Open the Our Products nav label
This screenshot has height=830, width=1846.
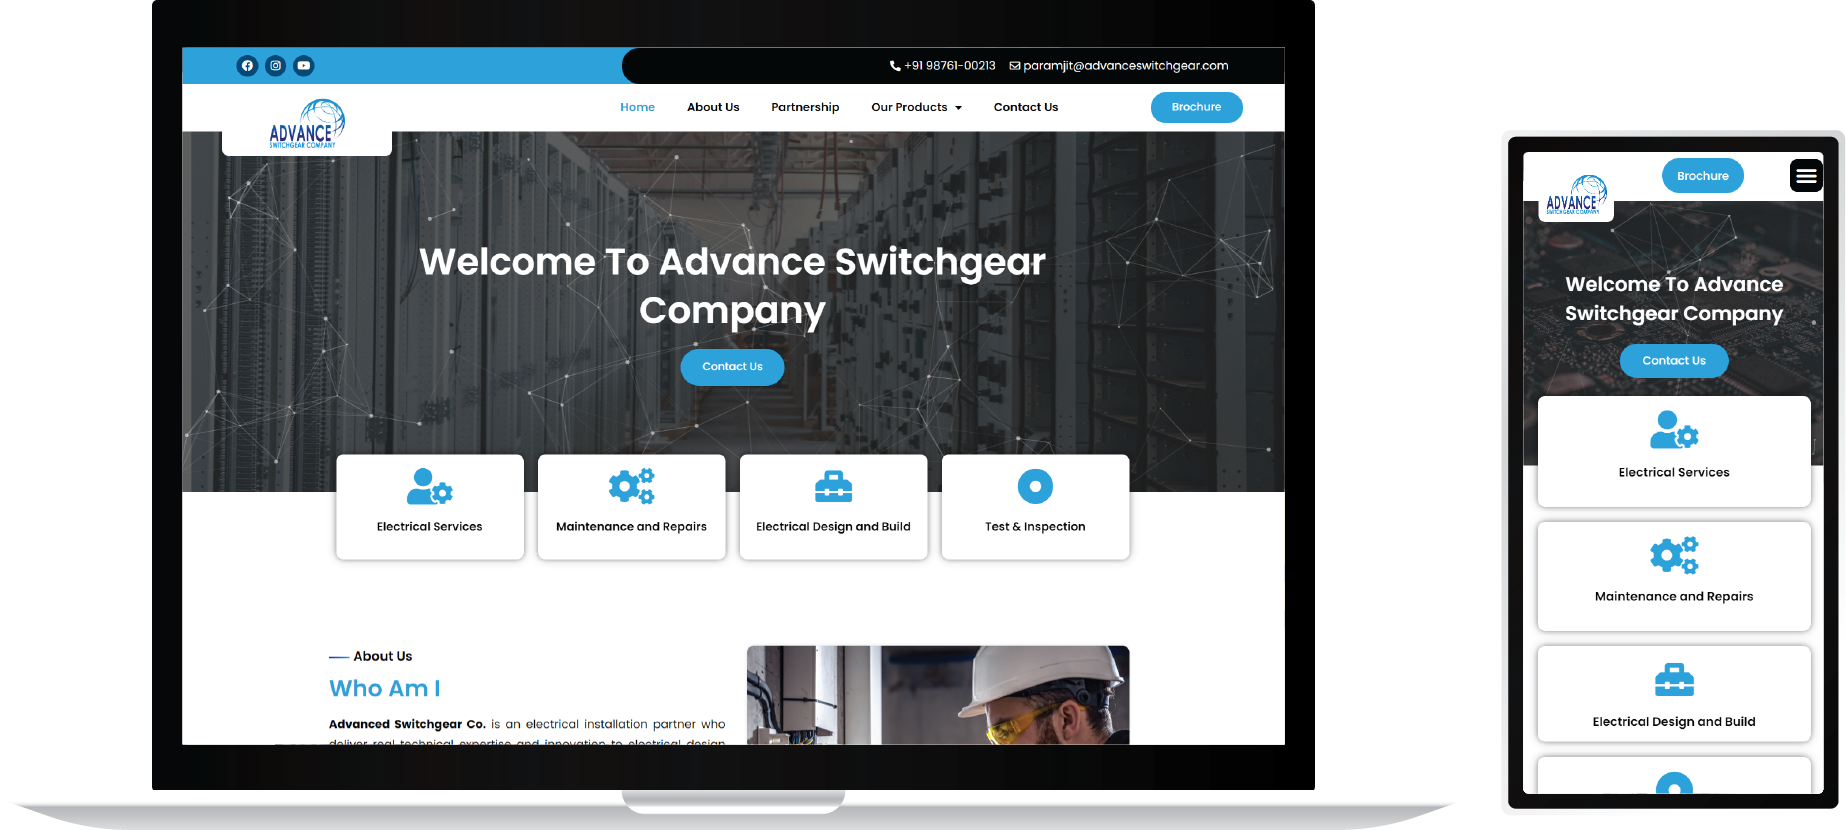pos(909,107)
